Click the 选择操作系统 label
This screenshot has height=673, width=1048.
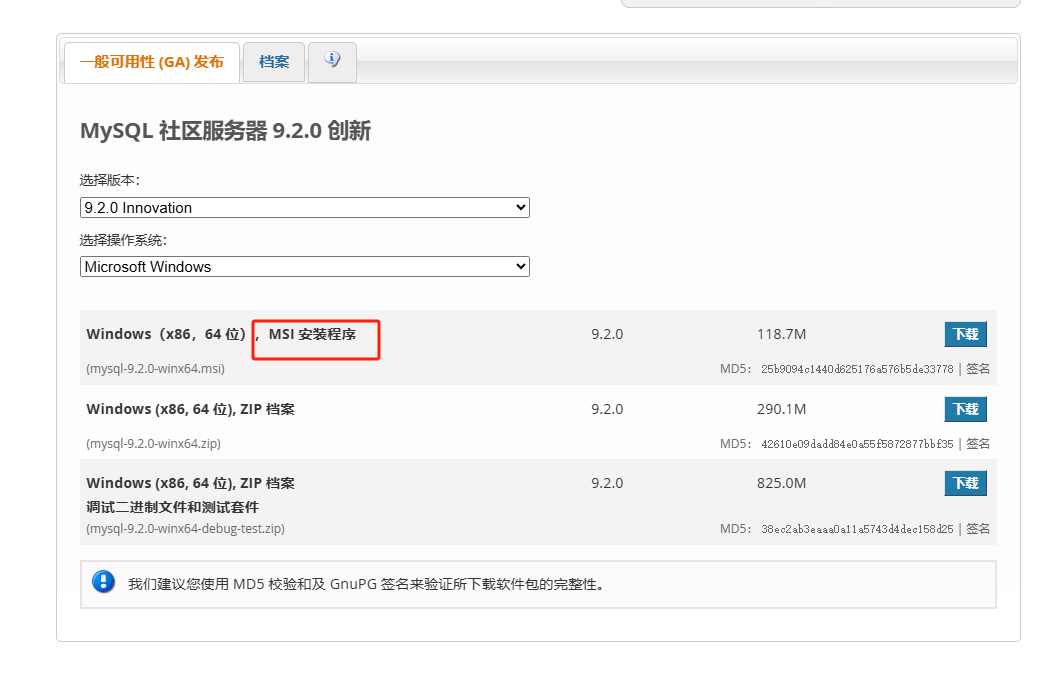point(123,240)
